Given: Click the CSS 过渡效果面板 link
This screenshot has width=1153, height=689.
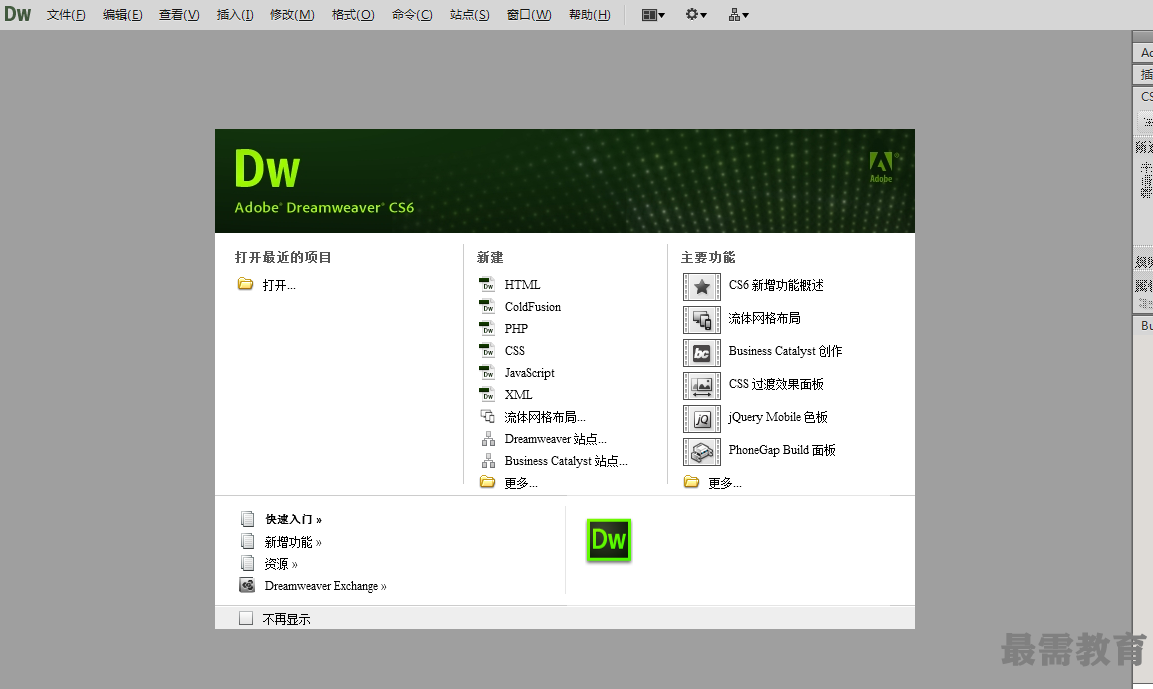Looking at the screenshot, I should click(776, 384).
